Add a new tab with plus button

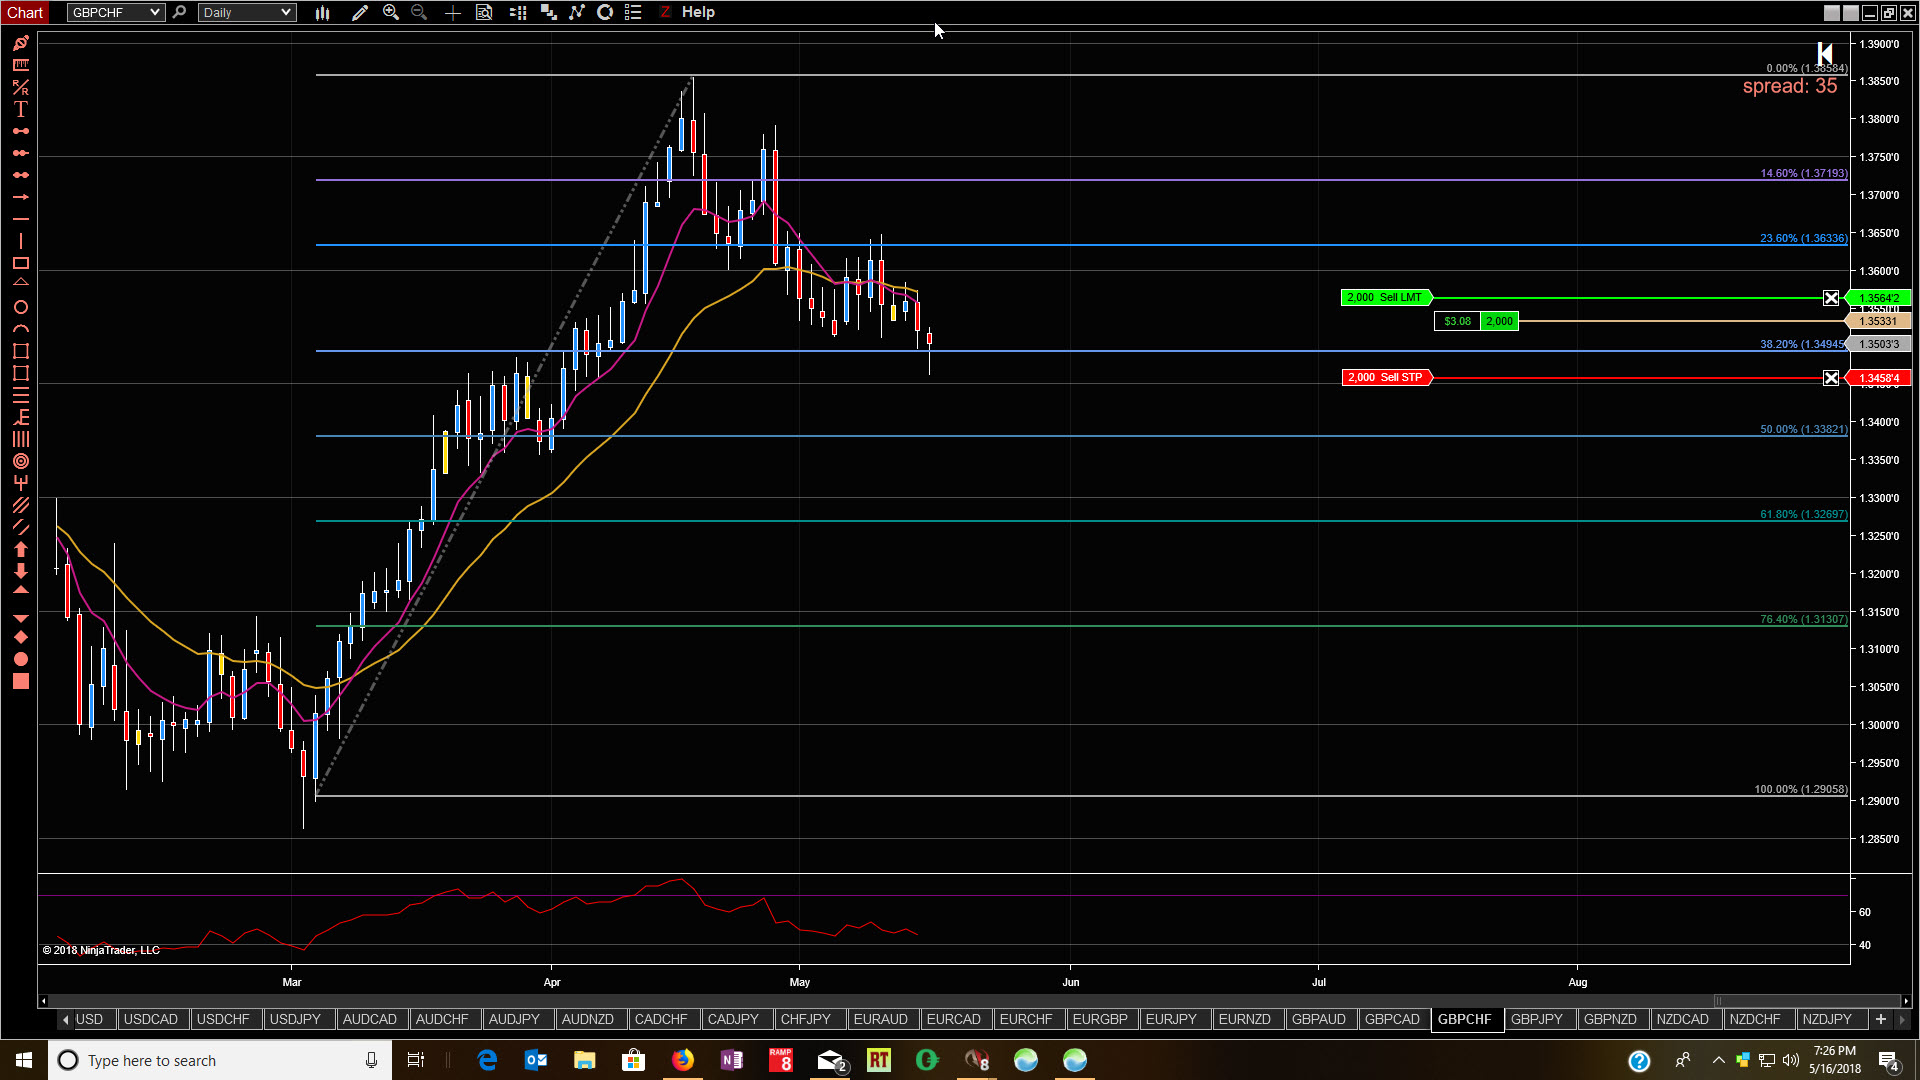point(1880,1019)
